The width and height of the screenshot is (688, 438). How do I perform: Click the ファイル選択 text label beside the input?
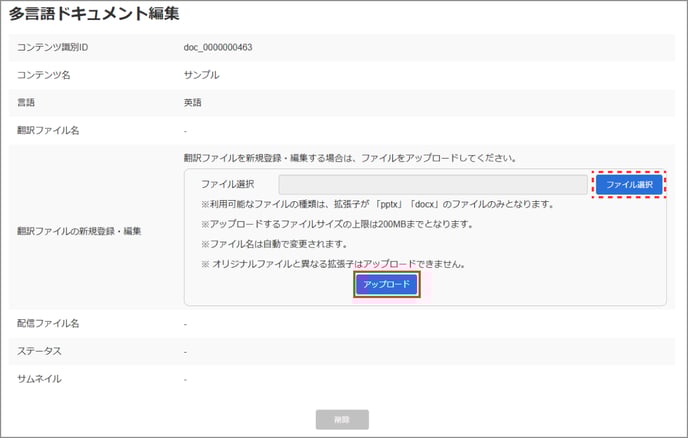[x=228, y=185]
